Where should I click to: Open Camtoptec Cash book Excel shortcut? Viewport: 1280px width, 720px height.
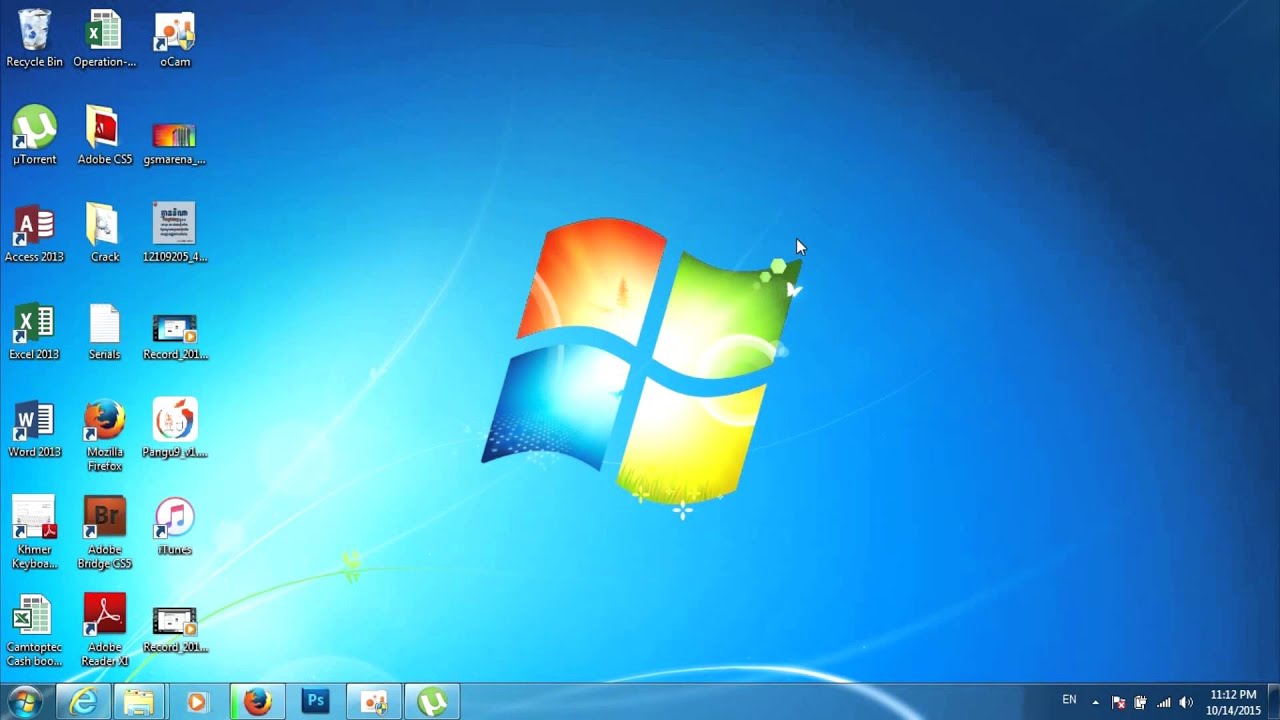click(x=34, y=631)
